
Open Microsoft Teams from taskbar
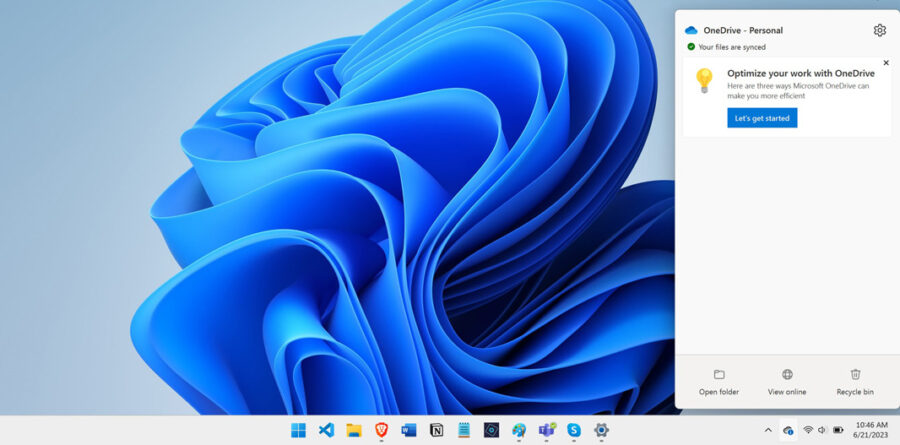[546, 430]
